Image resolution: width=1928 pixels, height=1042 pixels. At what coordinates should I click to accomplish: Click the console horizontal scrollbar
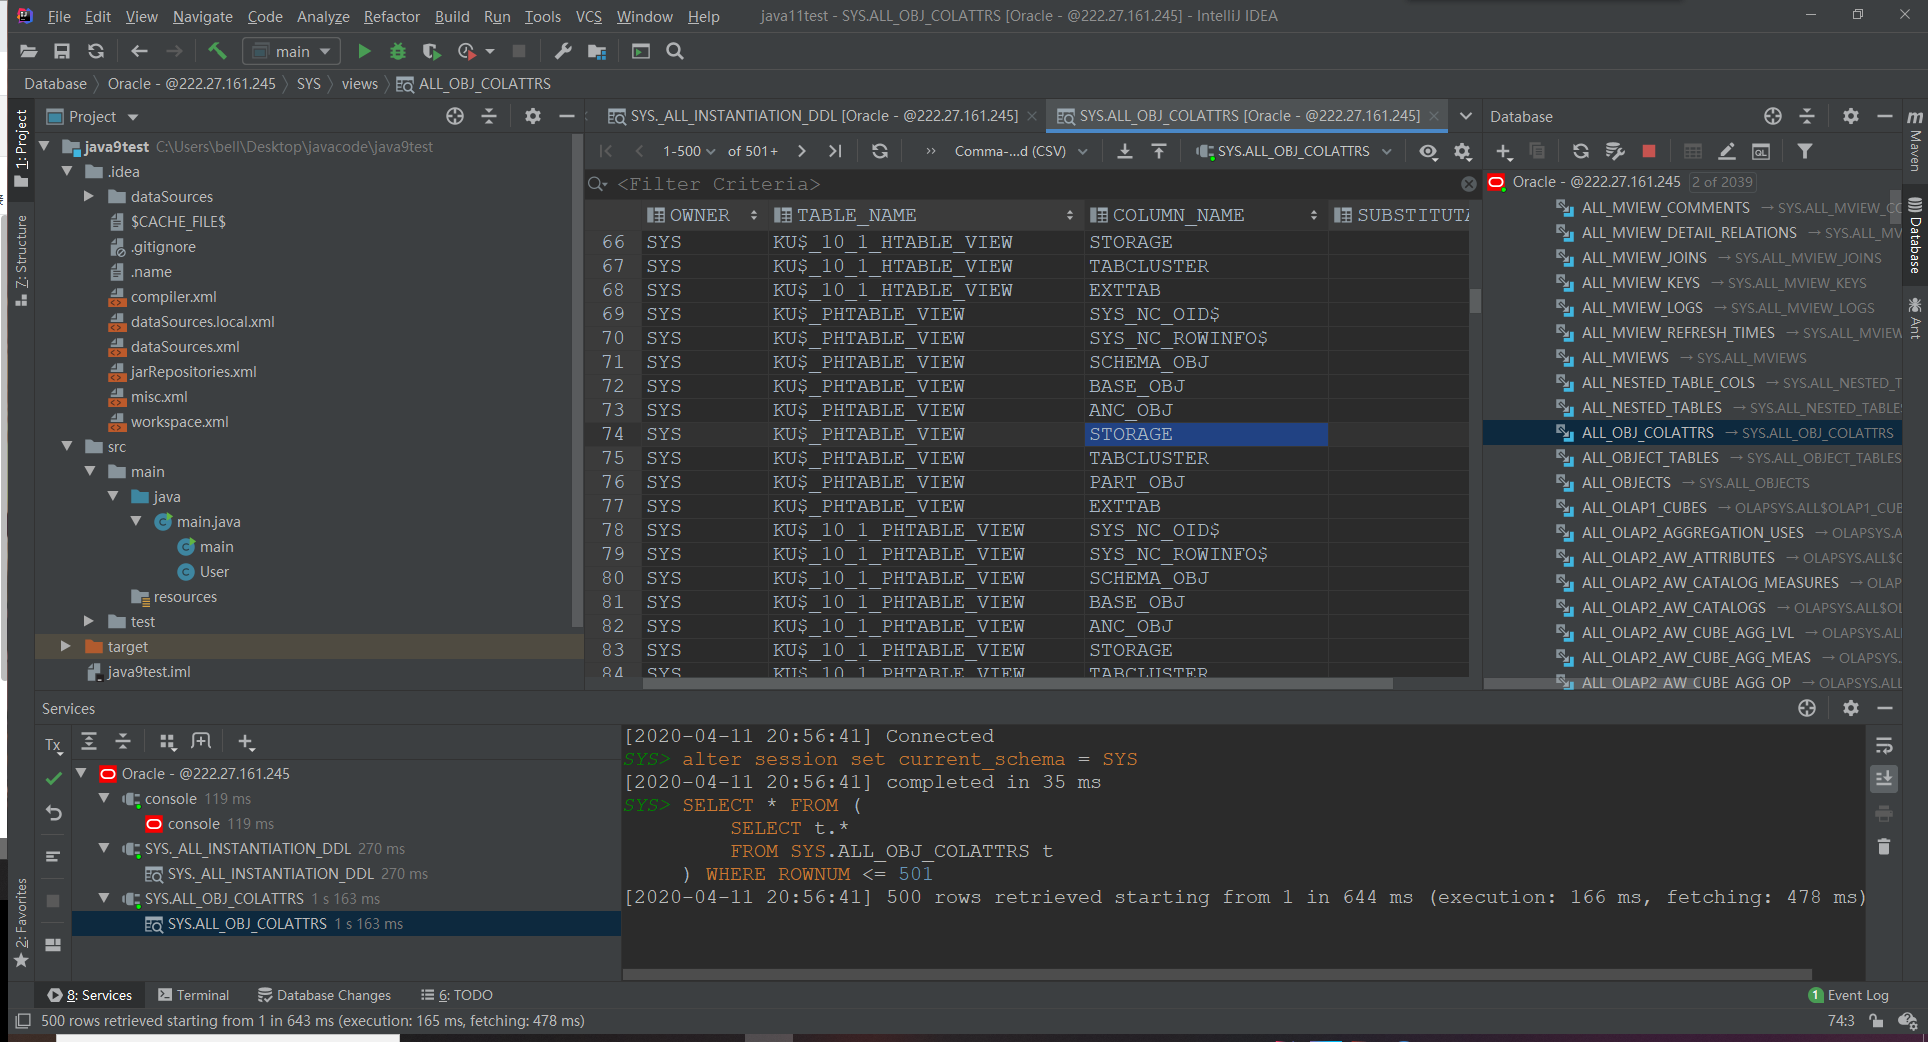click(x=1217, y=974)
